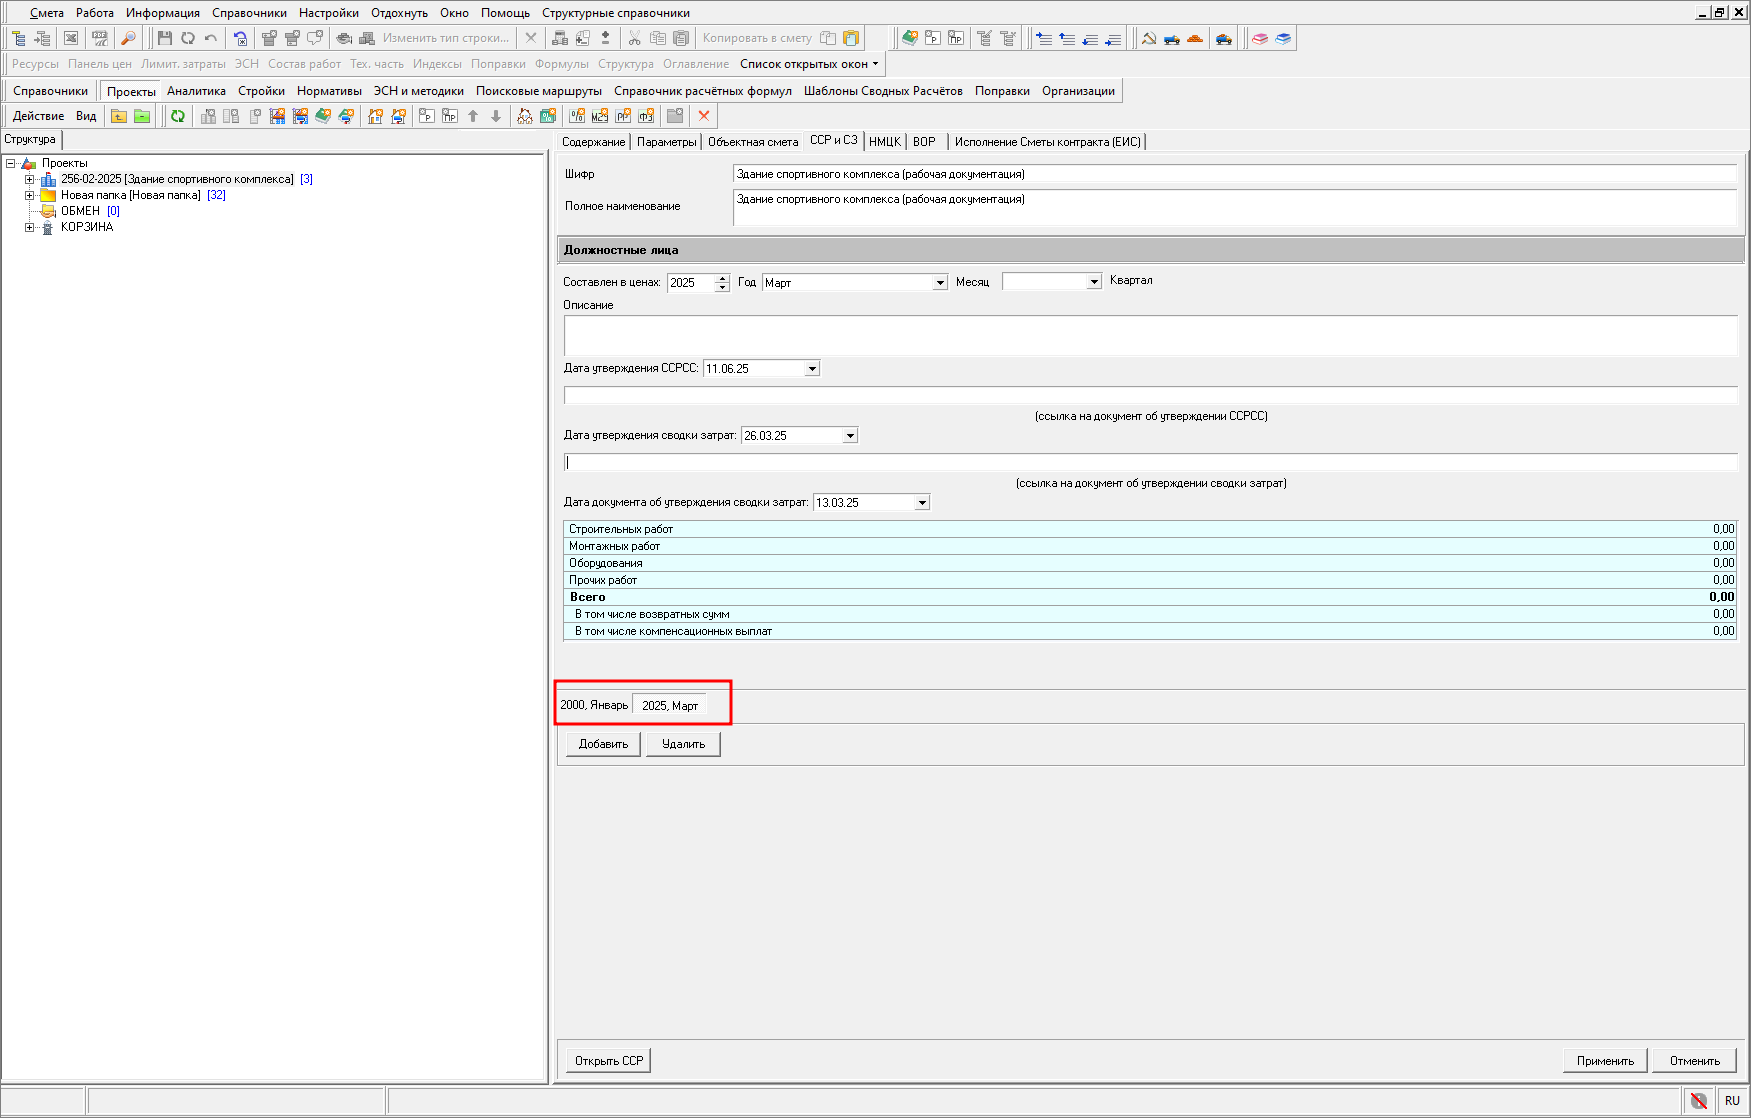Click the hammer and sickle labor icon
The image size is (1751, 1118).
coord(1149,38)
